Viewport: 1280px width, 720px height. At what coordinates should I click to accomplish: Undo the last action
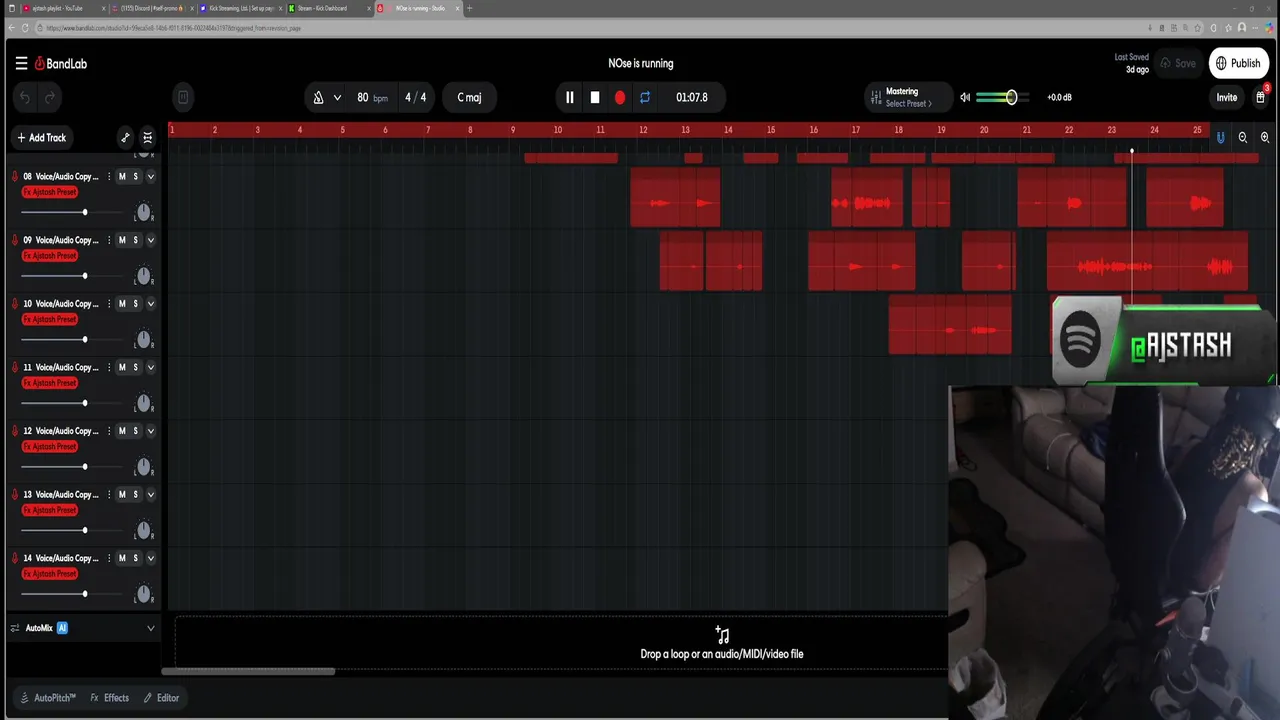coord(25,97)
